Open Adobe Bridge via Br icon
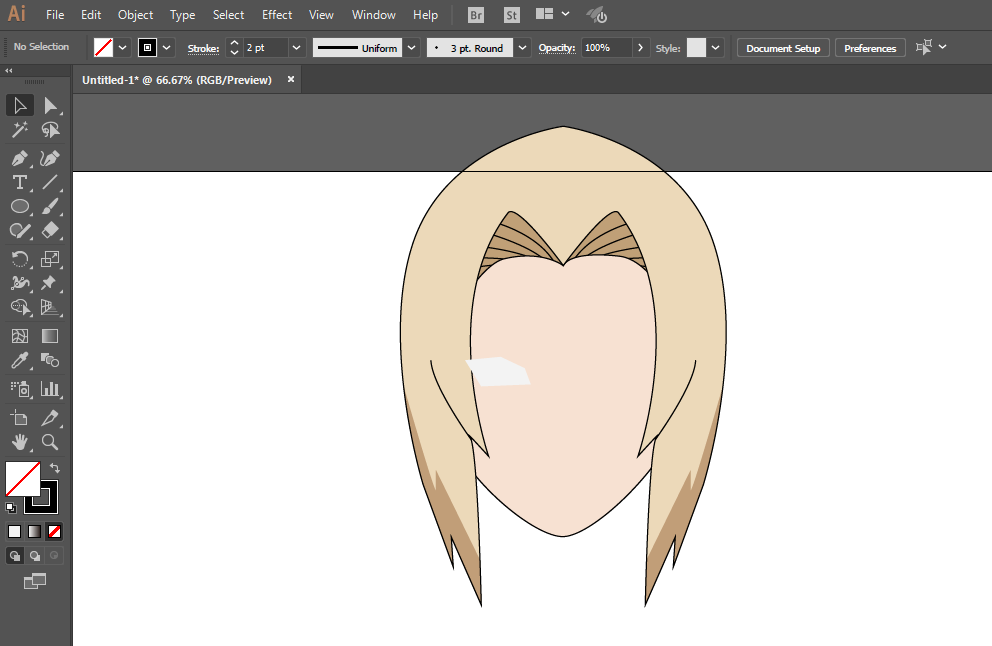 476,15
